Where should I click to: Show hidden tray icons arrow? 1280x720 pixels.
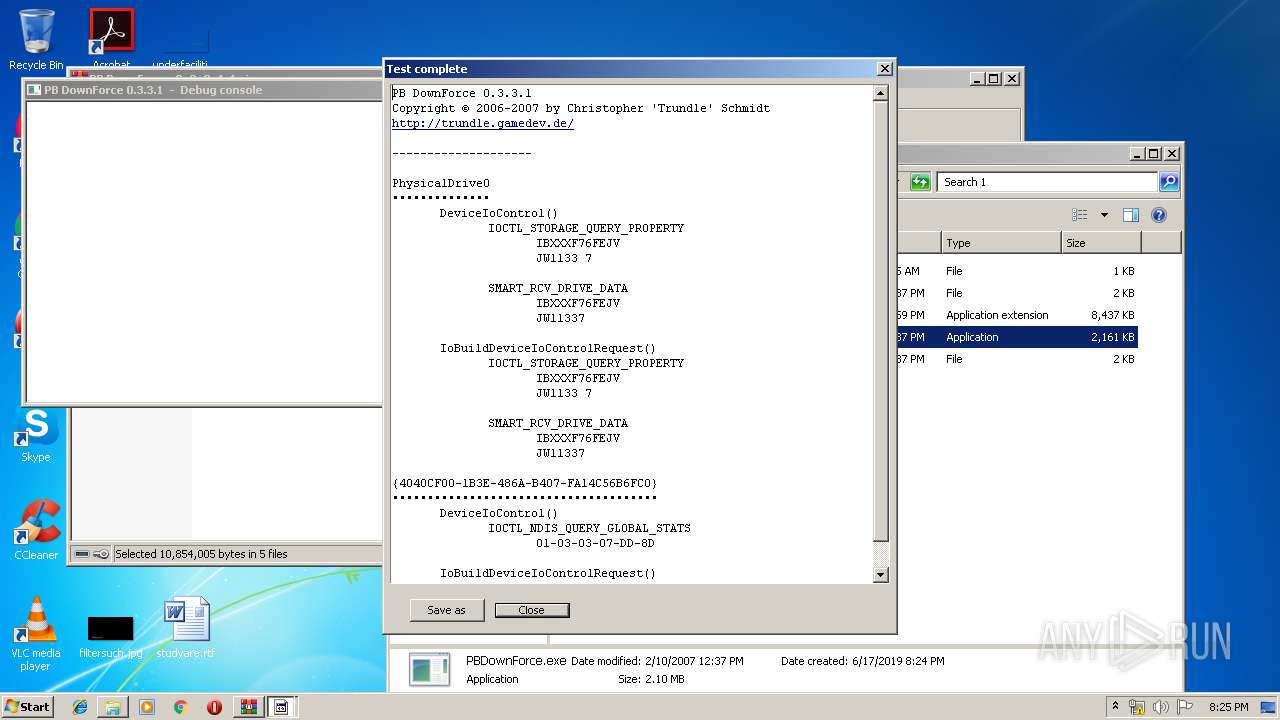(1115, 707)
